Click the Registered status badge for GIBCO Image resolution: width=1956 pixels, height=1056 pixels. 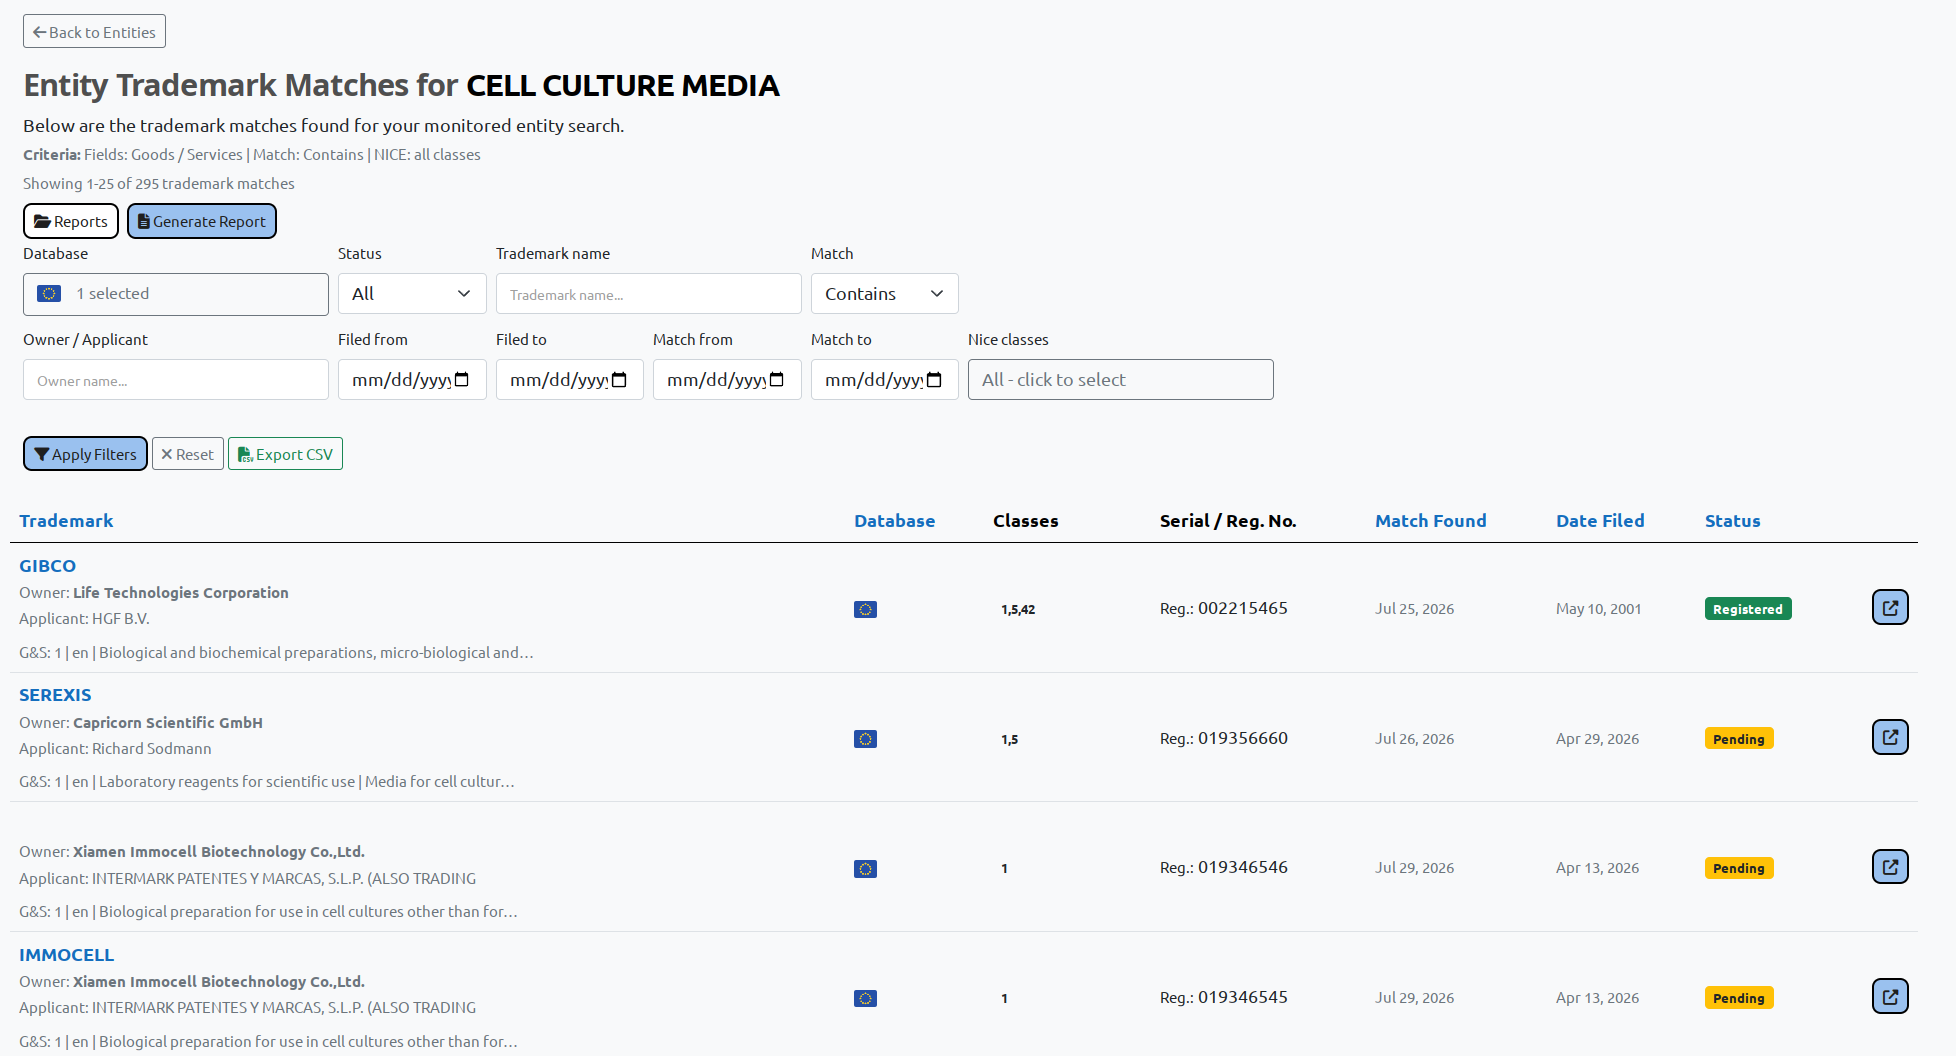click(1748, 609)
